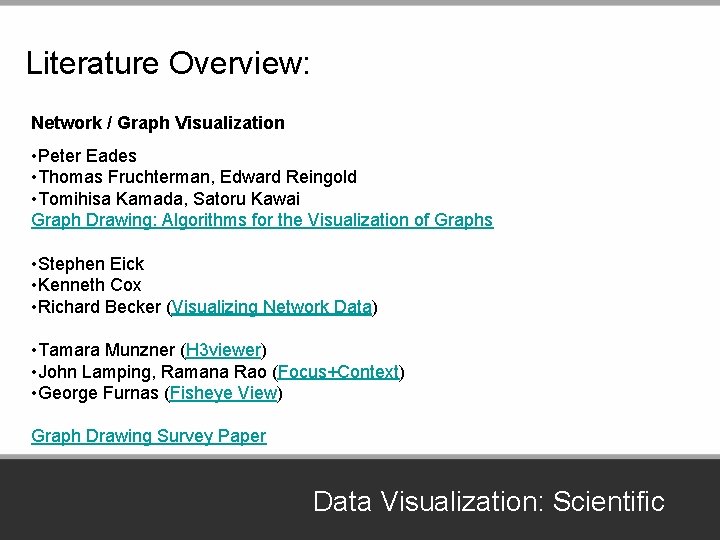Click the Thomas Fruchterman, Edward Reingold bullet
Screen dimensions: 720x540
[x=198, y=177]
